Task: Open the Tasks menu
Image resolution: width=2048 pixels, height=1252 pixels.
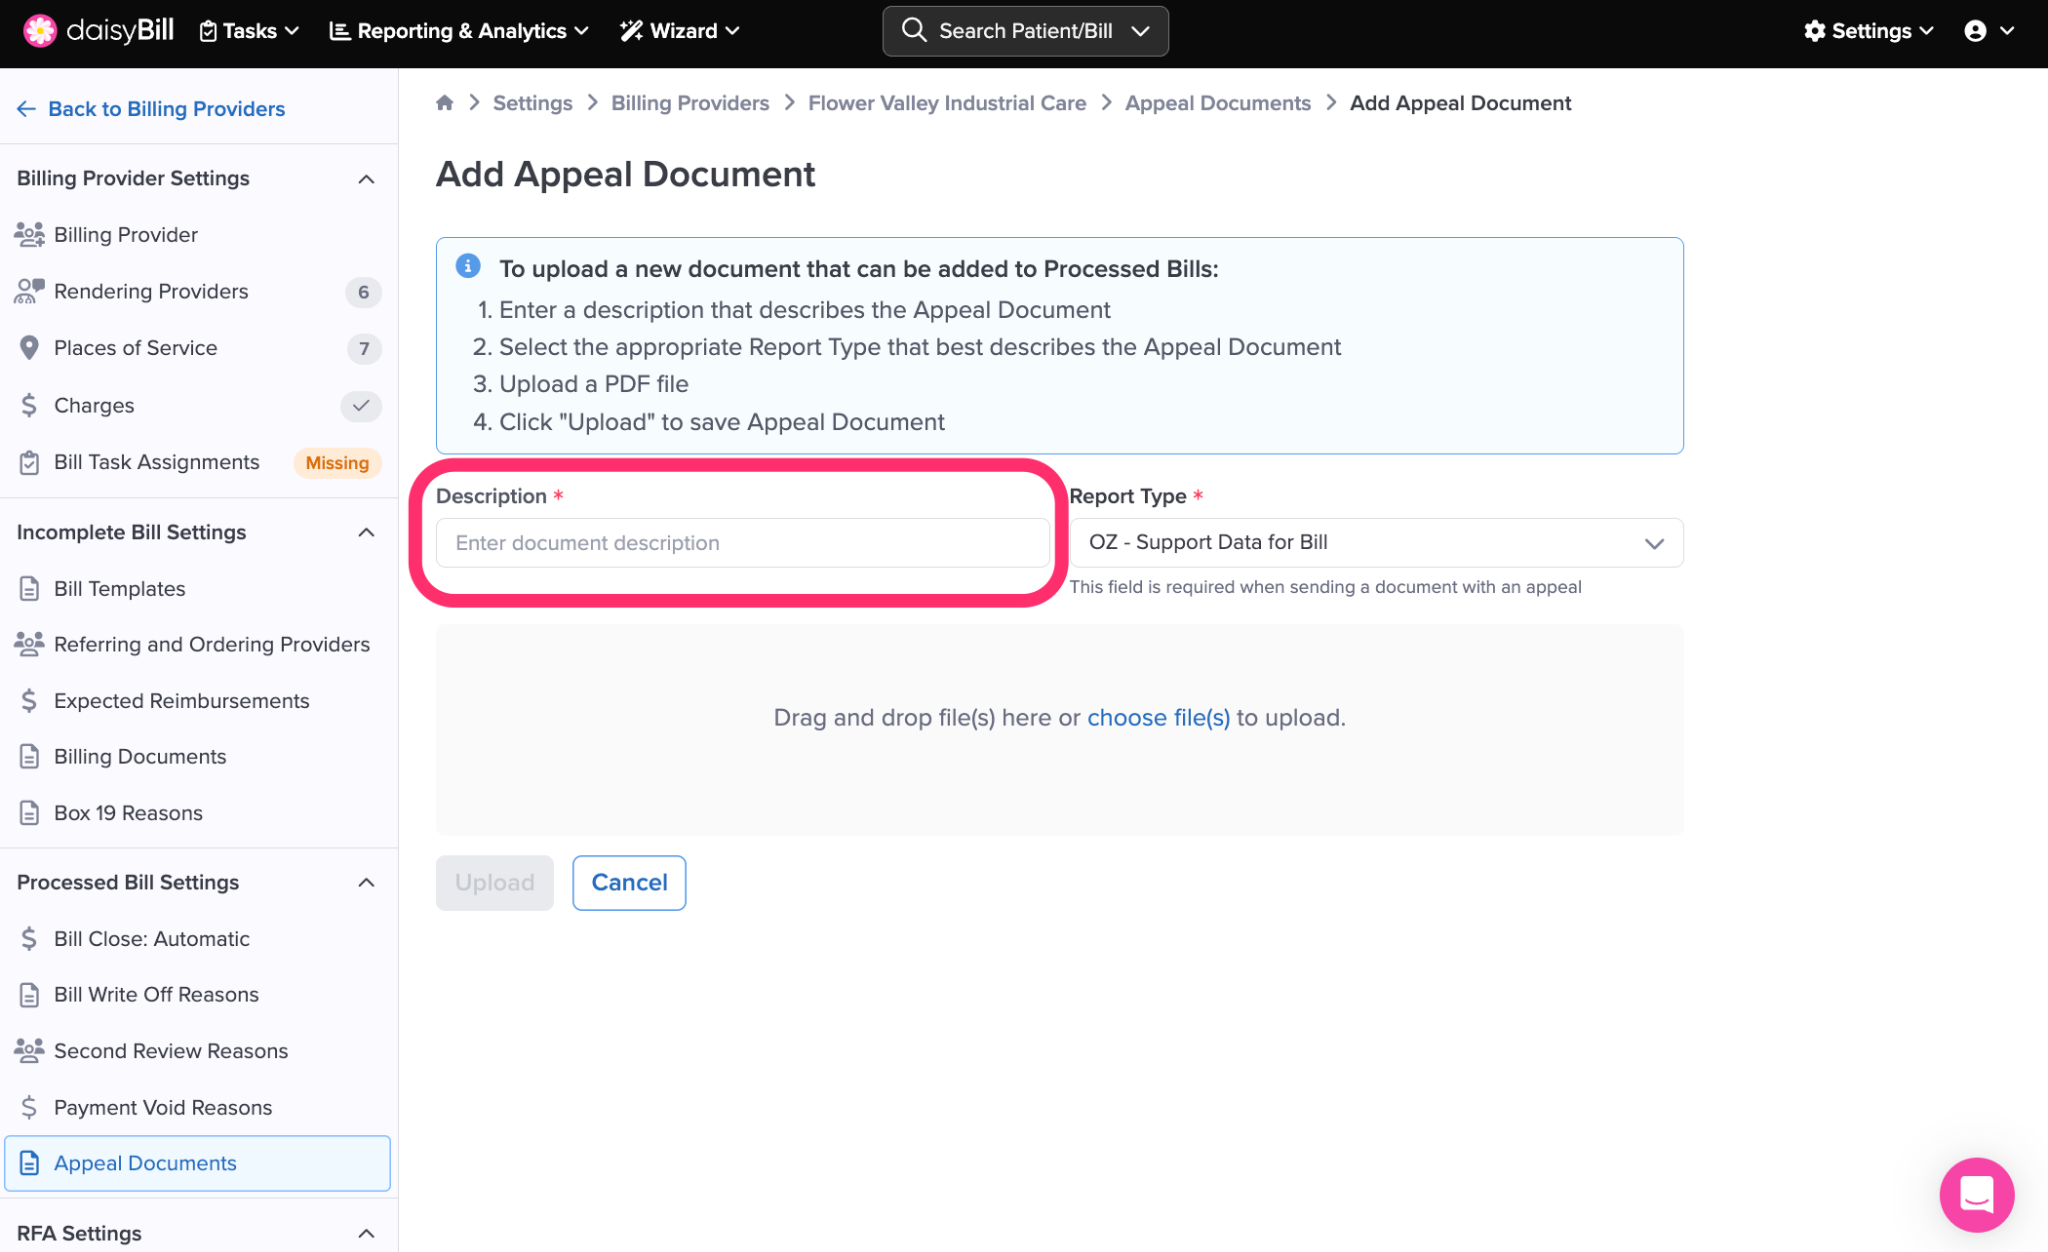Action: coord(249,31)
